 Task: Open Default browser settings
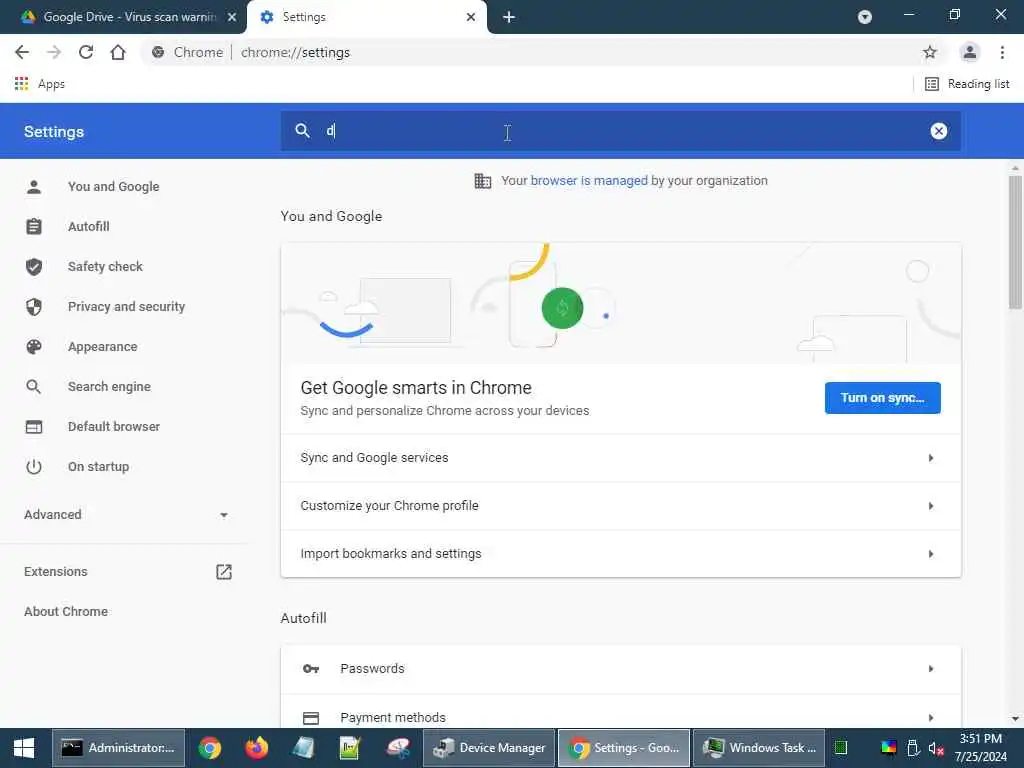tap(114, 426)
